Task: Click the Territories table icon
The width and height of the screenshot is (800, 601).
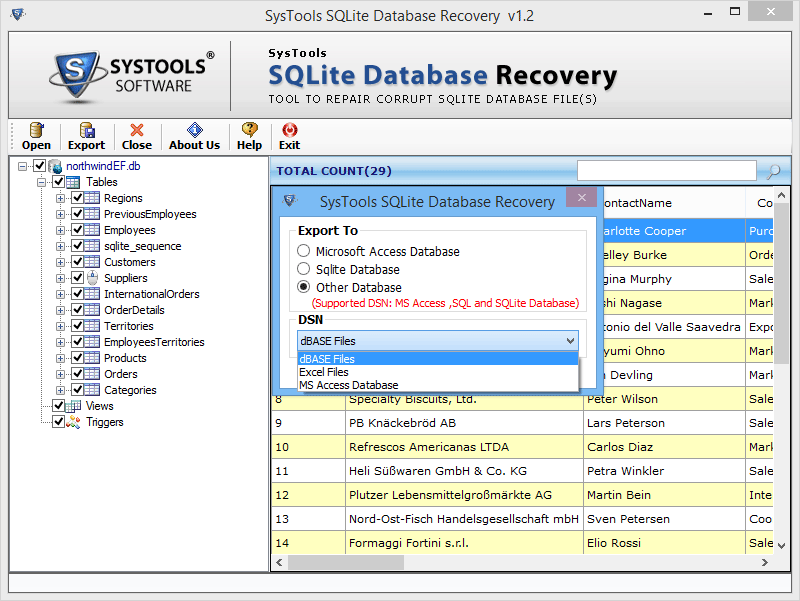Action: point(92,326)
